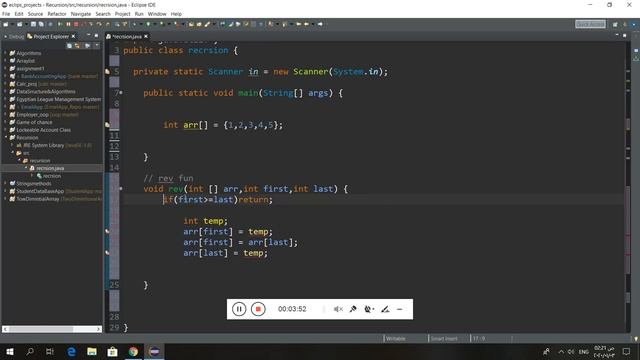Expand the Employer_oop project

click(5, 115)
